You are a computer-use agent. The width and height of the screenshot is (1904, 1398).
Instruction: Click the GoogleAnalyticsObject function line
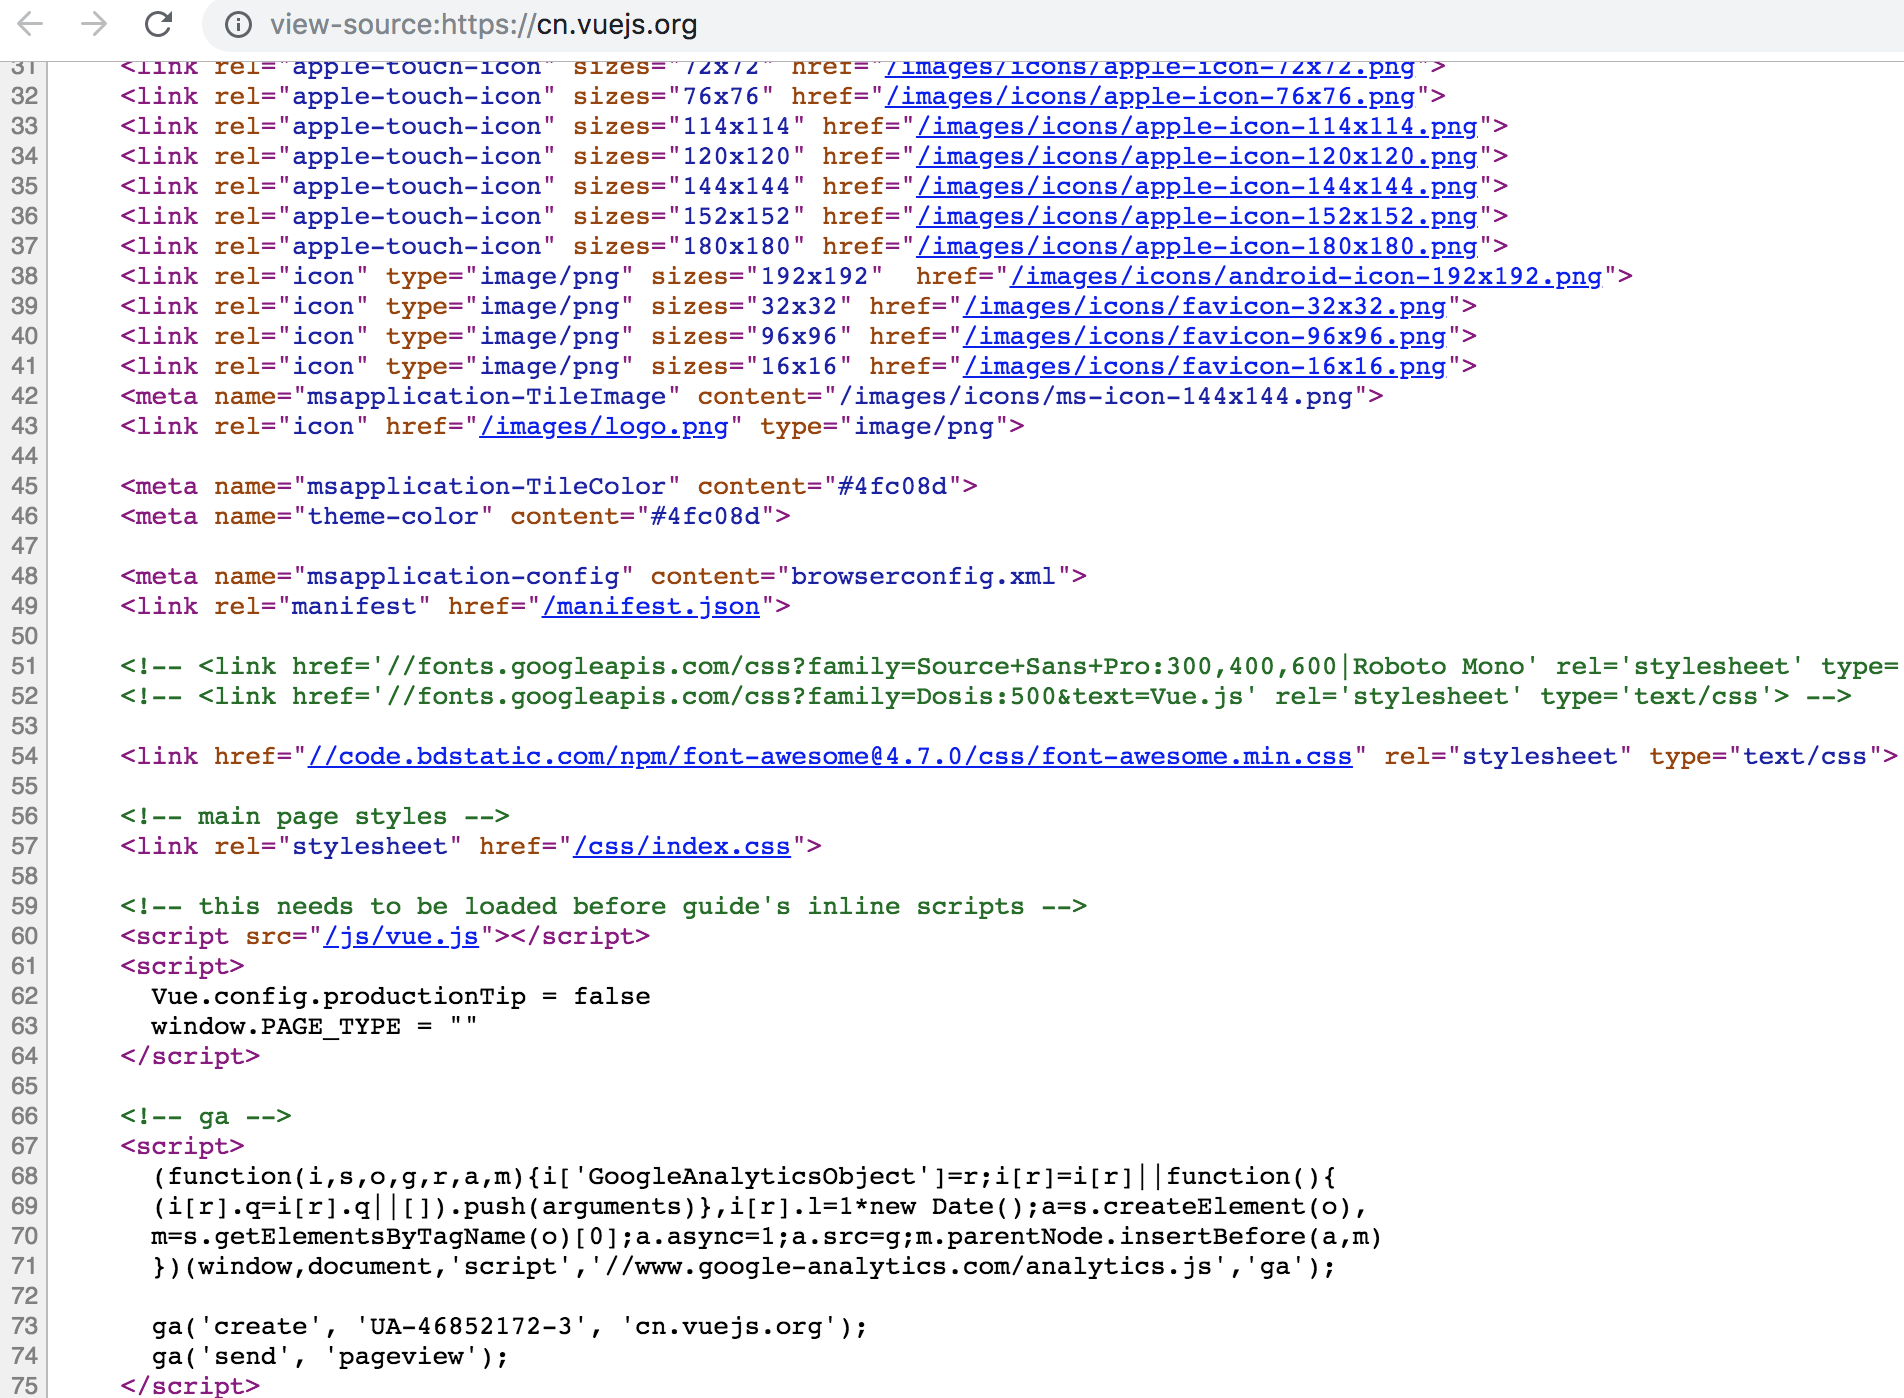[x=744, y=1177]
